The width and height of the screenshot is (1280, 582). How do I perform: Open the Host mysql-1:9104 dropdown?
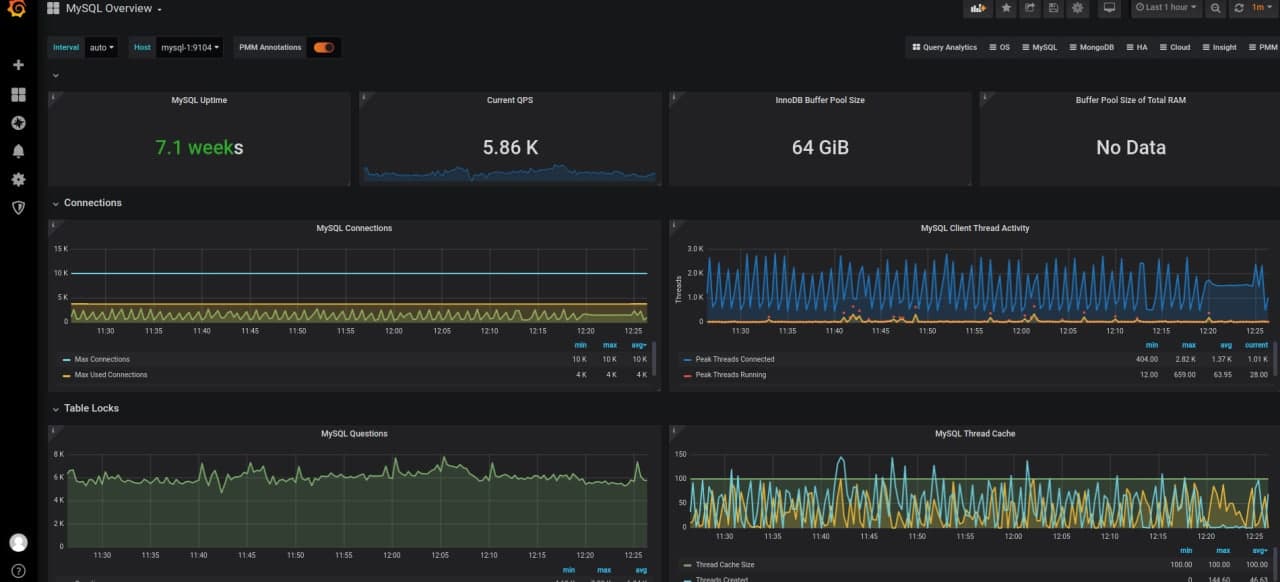[190, 47]
